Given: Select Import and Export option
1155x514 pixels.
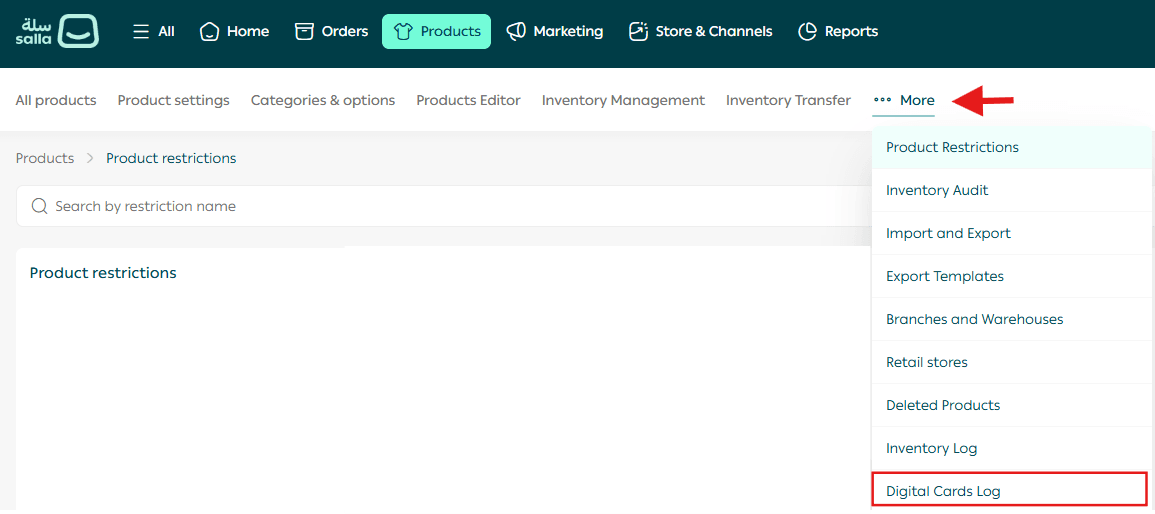Looking at the screenshot, I should click(x=948, y=233).
